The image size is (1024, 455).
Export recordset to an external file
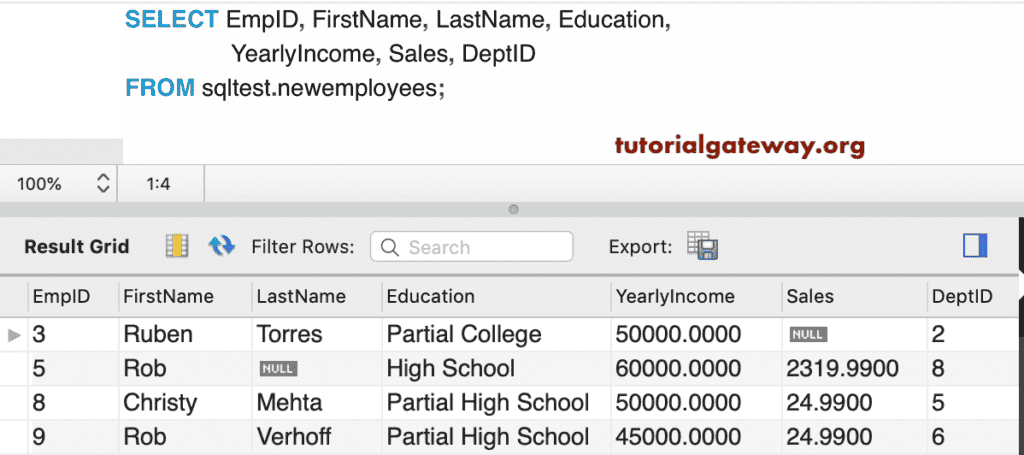click(703, 245)
